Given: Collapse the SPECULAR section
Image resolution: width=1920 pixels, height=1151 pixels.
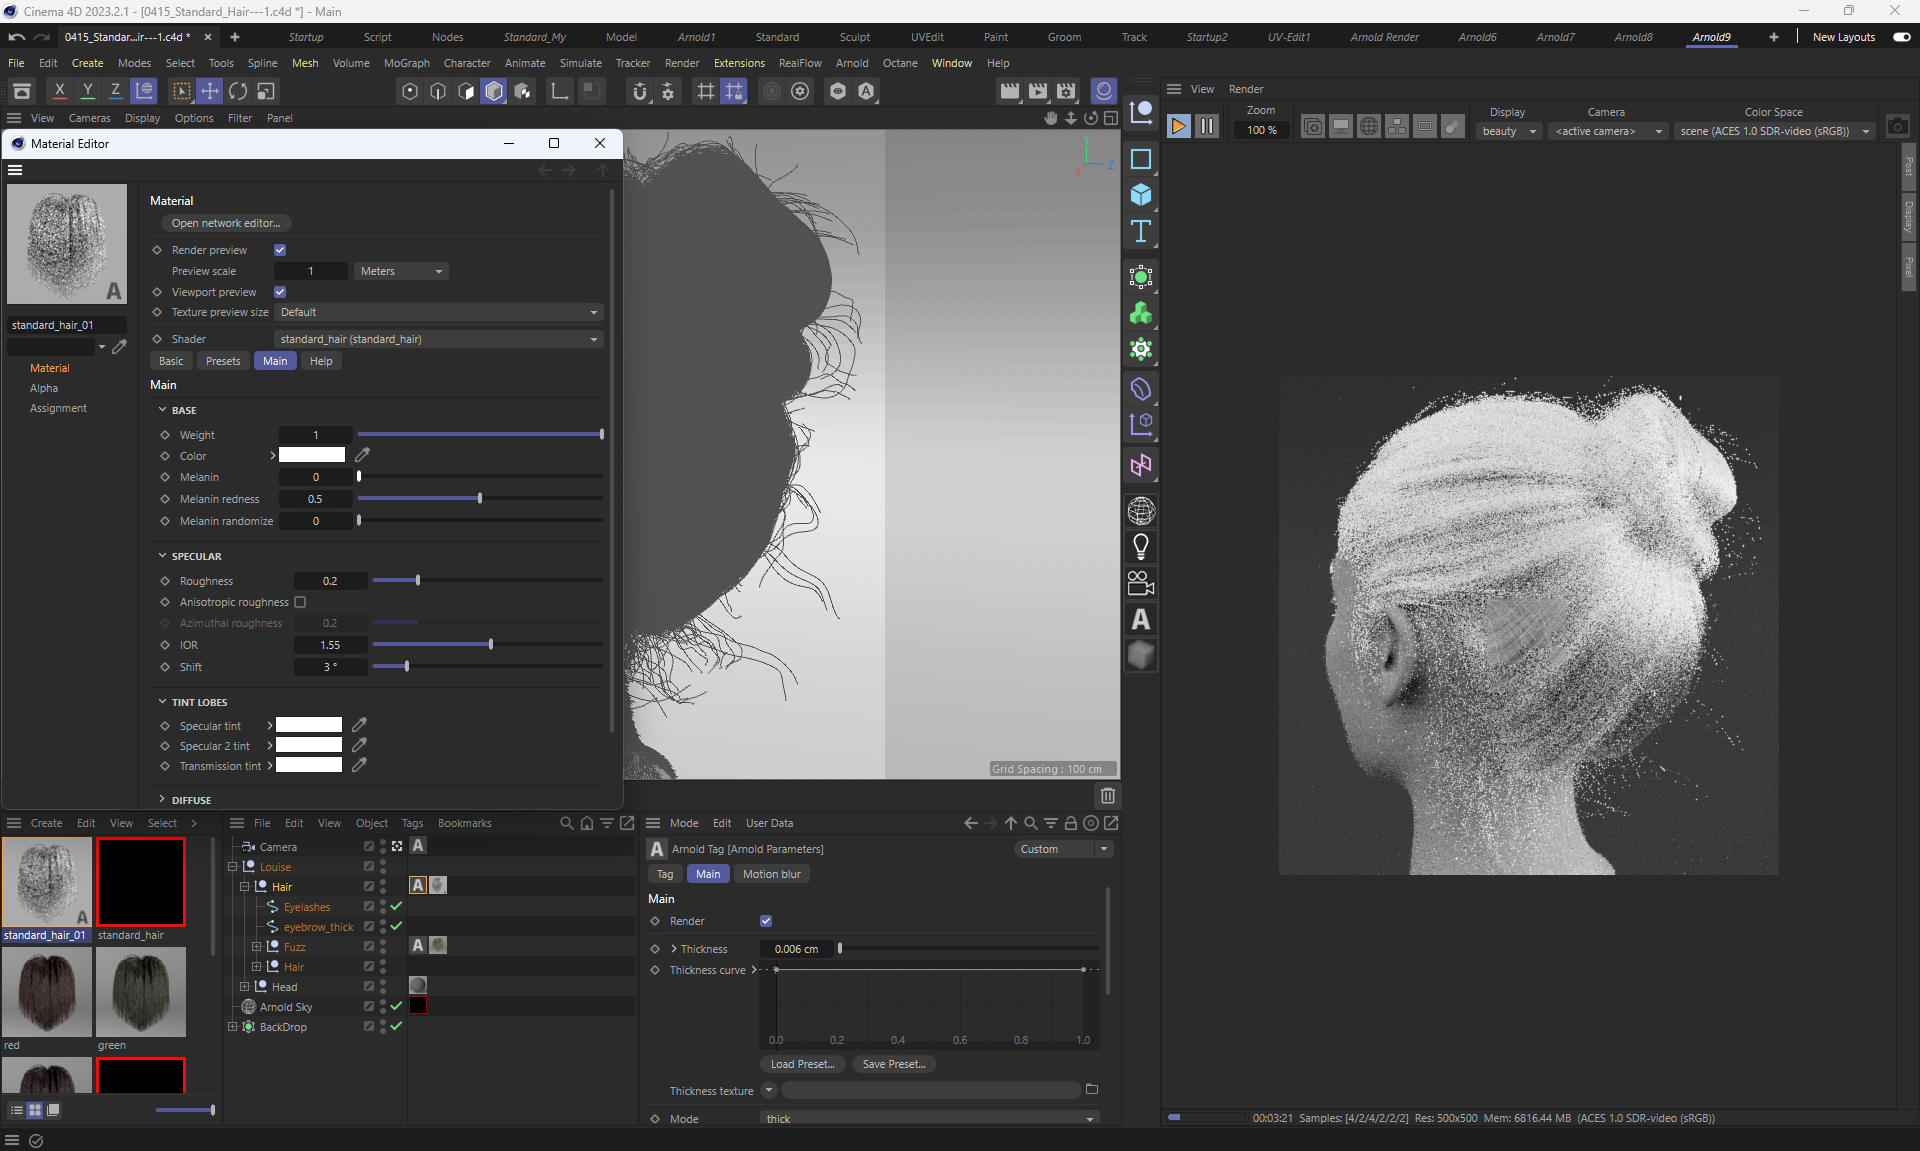Looking at the screenshot, I should click(x=162, y=556).
